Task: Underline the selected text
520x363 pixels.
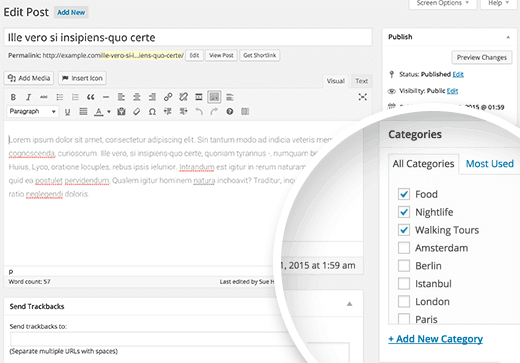Action: (x=67, y=112)
